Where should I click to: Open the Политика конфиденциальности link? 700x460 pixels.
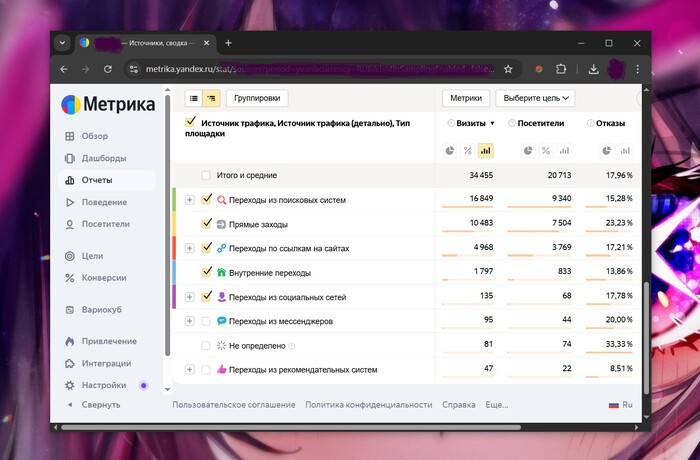369,405
